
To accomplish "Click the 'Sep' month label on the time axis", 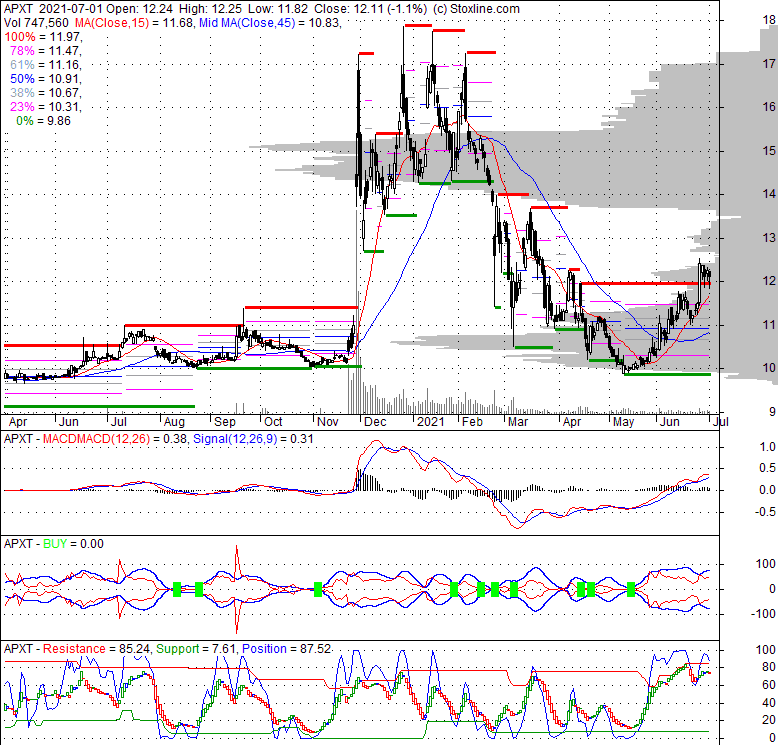I will click(x=225, y=422).
